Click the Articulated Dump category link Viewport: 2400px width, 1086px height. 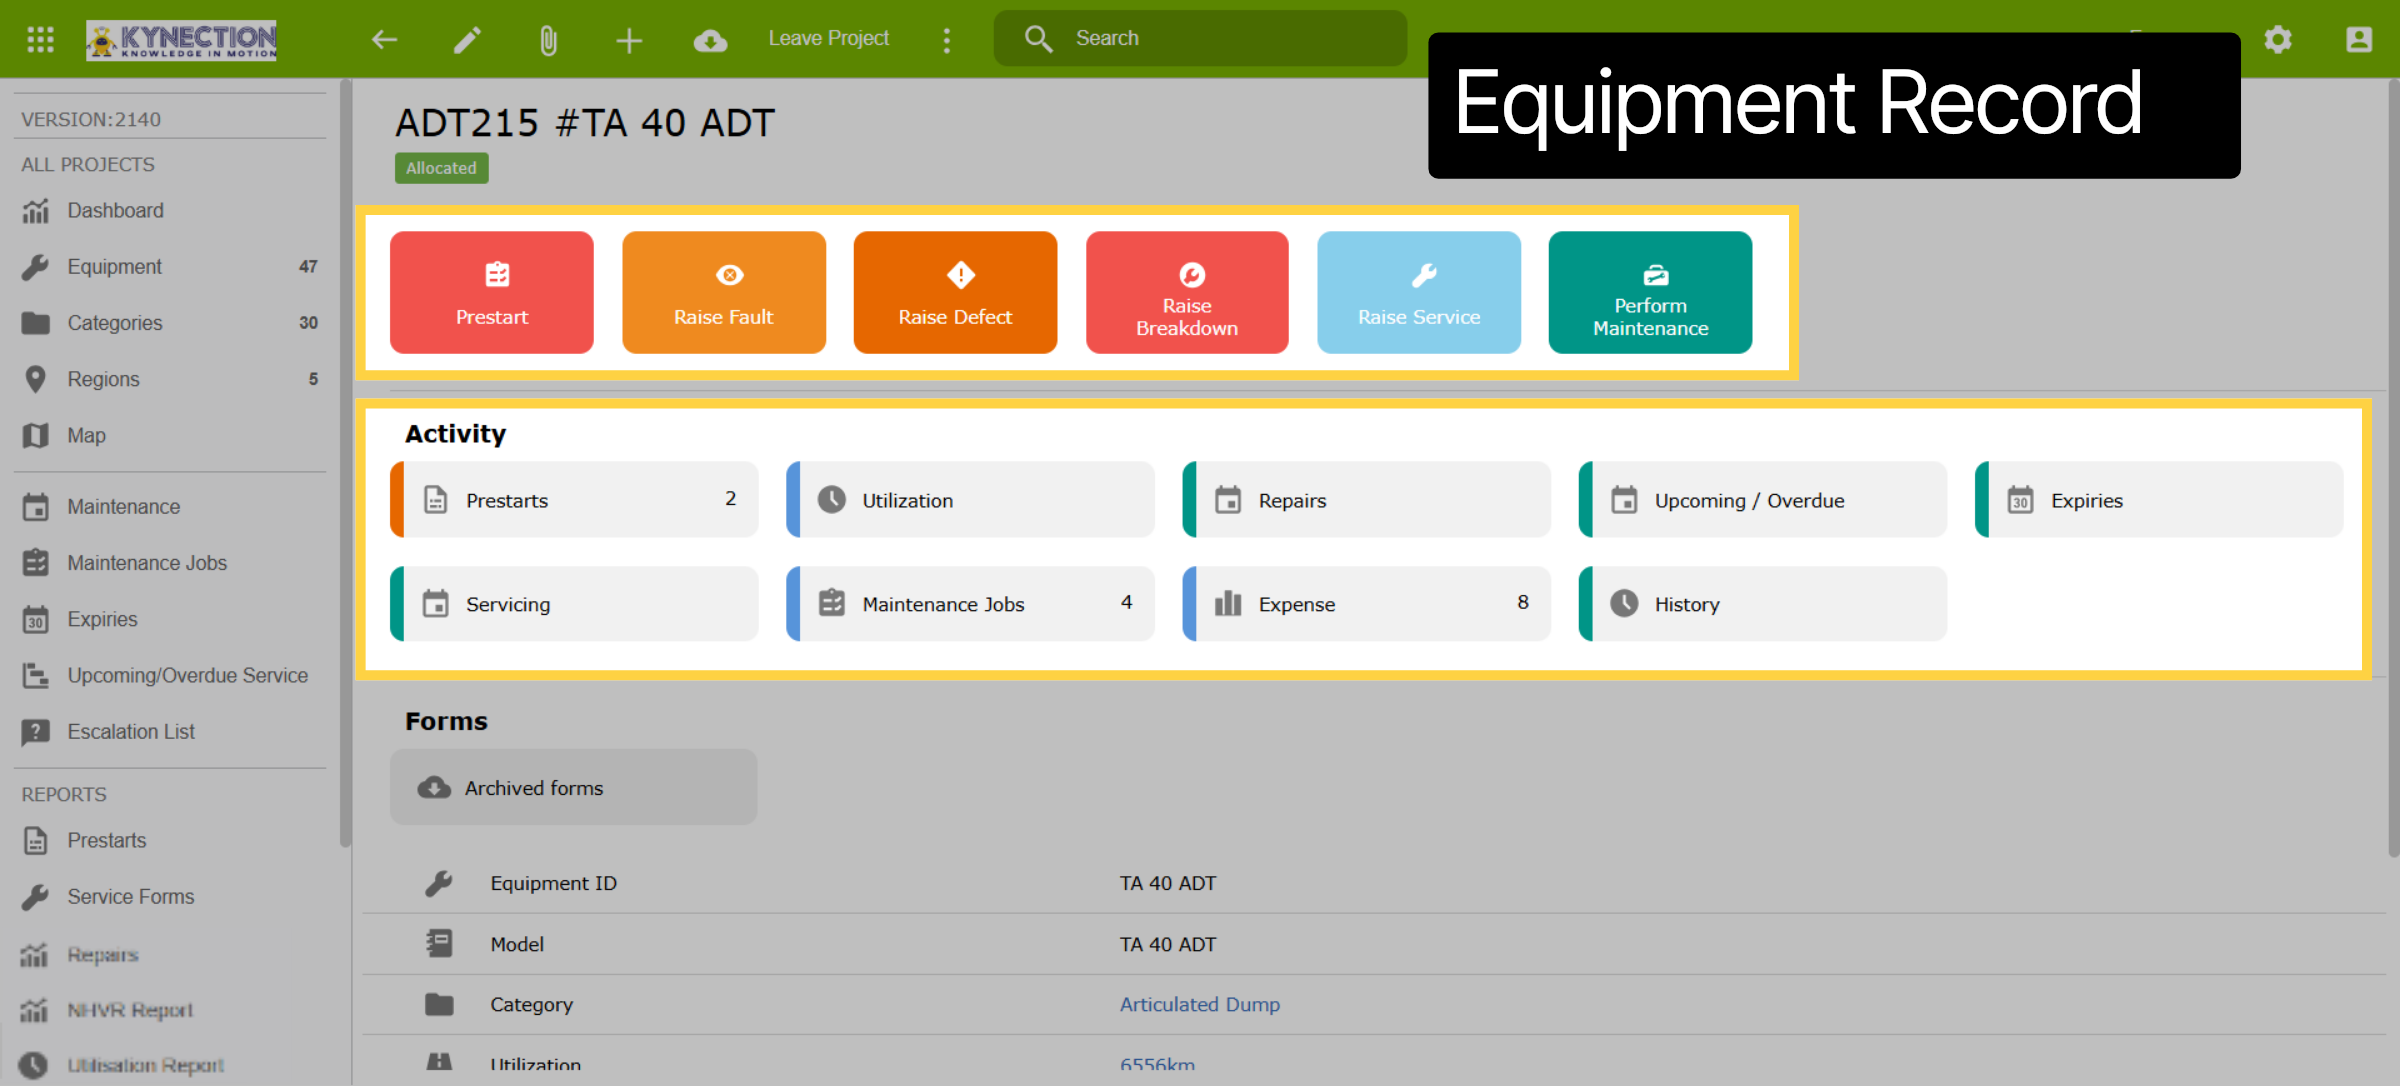1199,1004
